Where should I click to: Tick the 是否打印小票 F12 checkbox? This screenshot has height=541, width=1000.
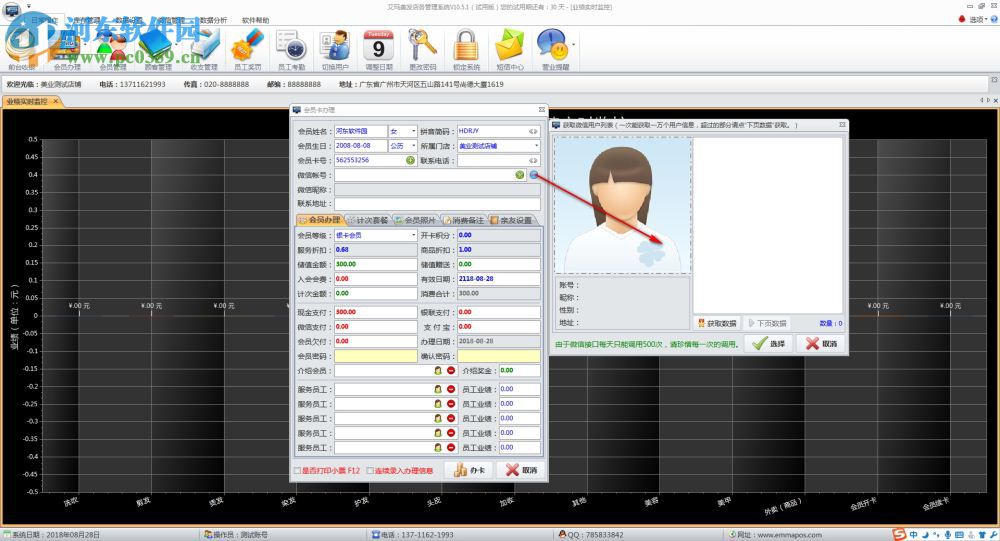tap(297, 470)
